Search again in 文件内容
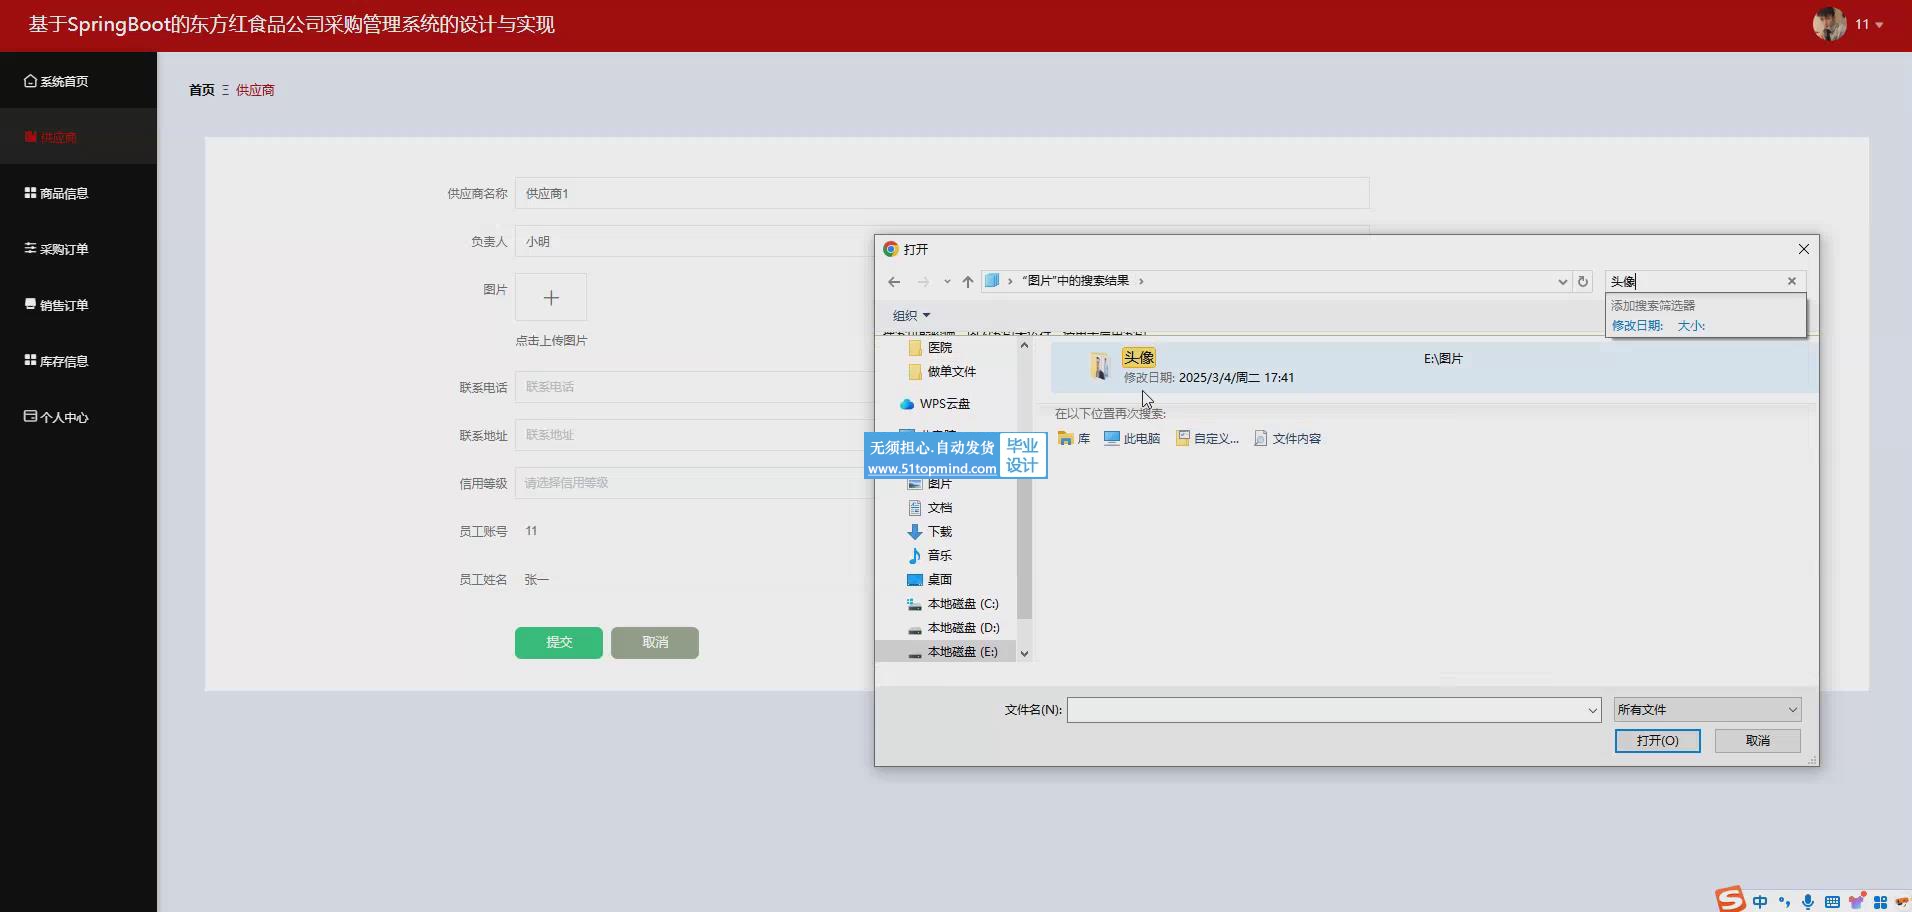1912x912 pixels. click(1288, 439)
